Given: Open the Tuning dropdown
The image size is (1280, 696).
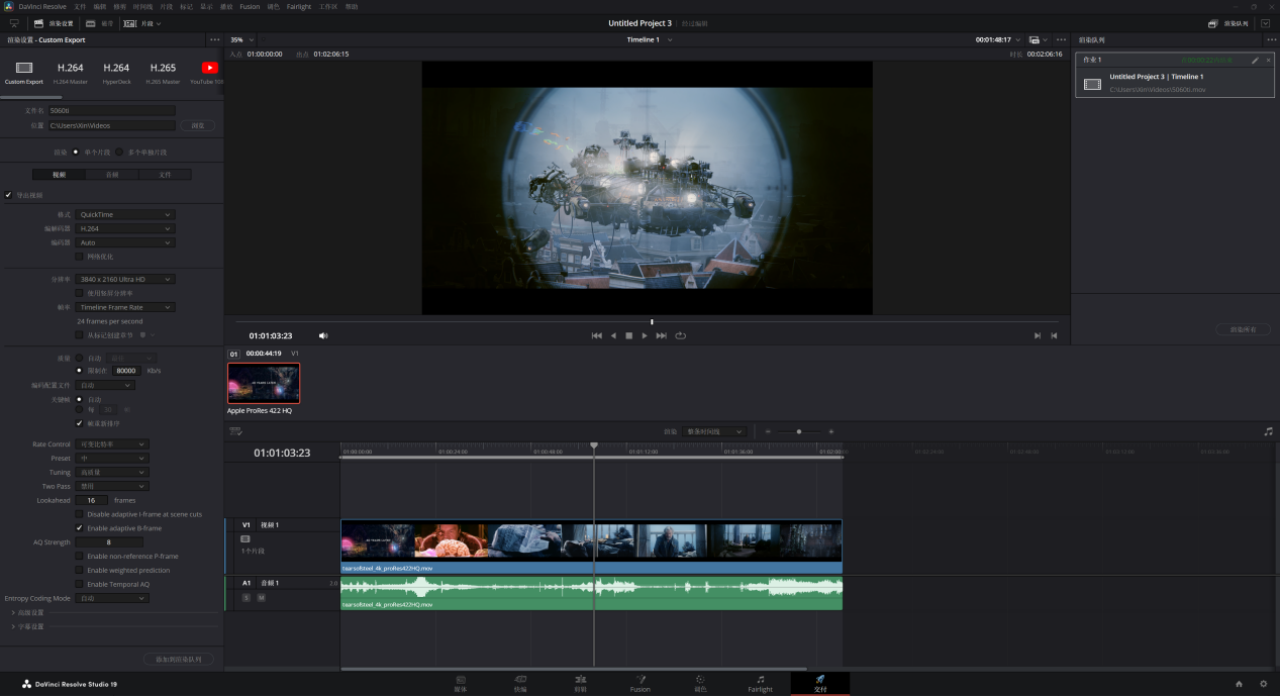Looking at the screenshot, I should point(112,472).
